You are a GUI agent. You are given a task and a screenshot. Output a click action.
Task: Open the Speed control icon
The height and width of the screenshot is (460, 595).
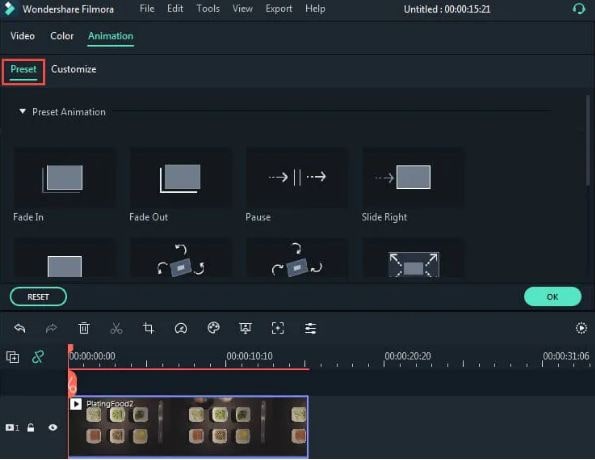pos(181,328)
